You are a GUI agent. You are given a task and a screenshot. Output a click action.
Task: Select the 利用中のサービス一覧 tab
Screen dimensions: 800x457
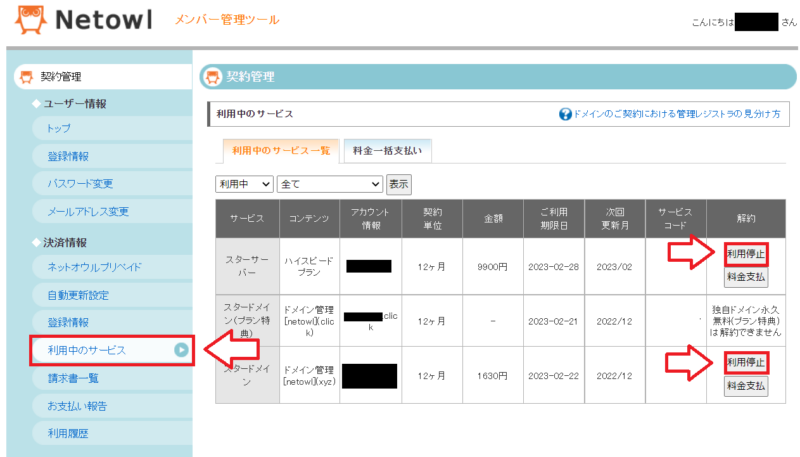coord(280,152)
